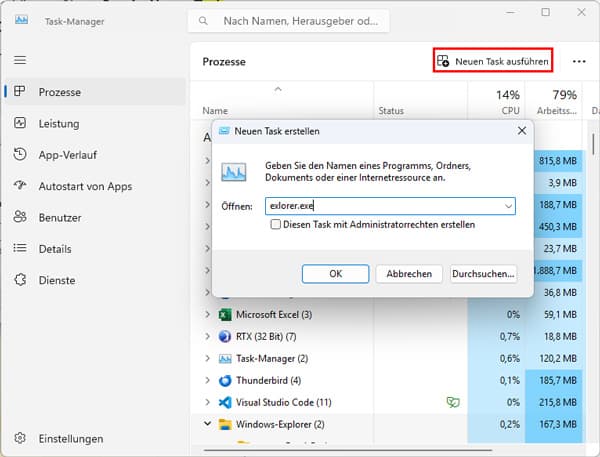Click the App-Verlauf history icon
This screenshot has height=457, width=600.
(20, 154)
